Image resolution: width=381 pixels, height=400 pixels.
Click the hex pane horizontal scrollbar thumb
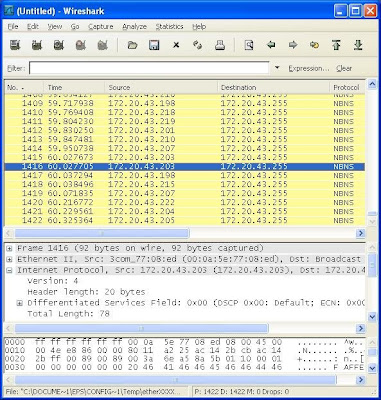[176, 380]
